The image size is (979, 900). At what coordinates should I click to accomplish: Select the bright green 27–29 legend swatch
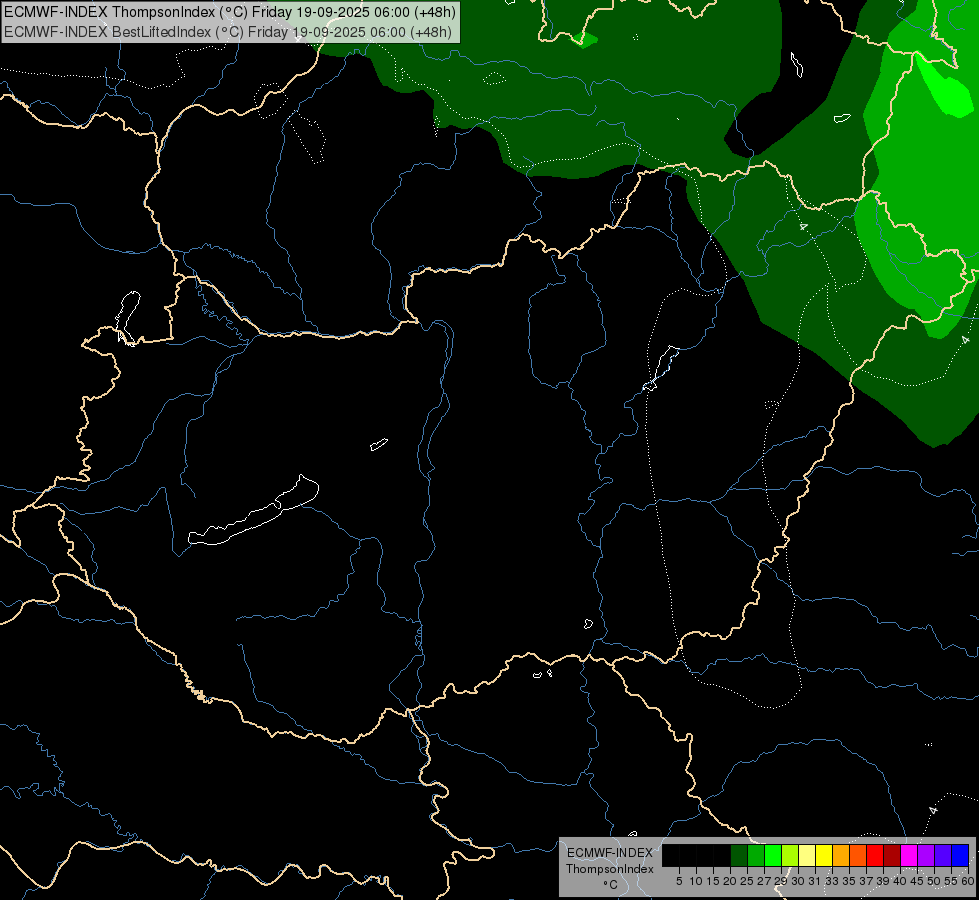point(773,855)
